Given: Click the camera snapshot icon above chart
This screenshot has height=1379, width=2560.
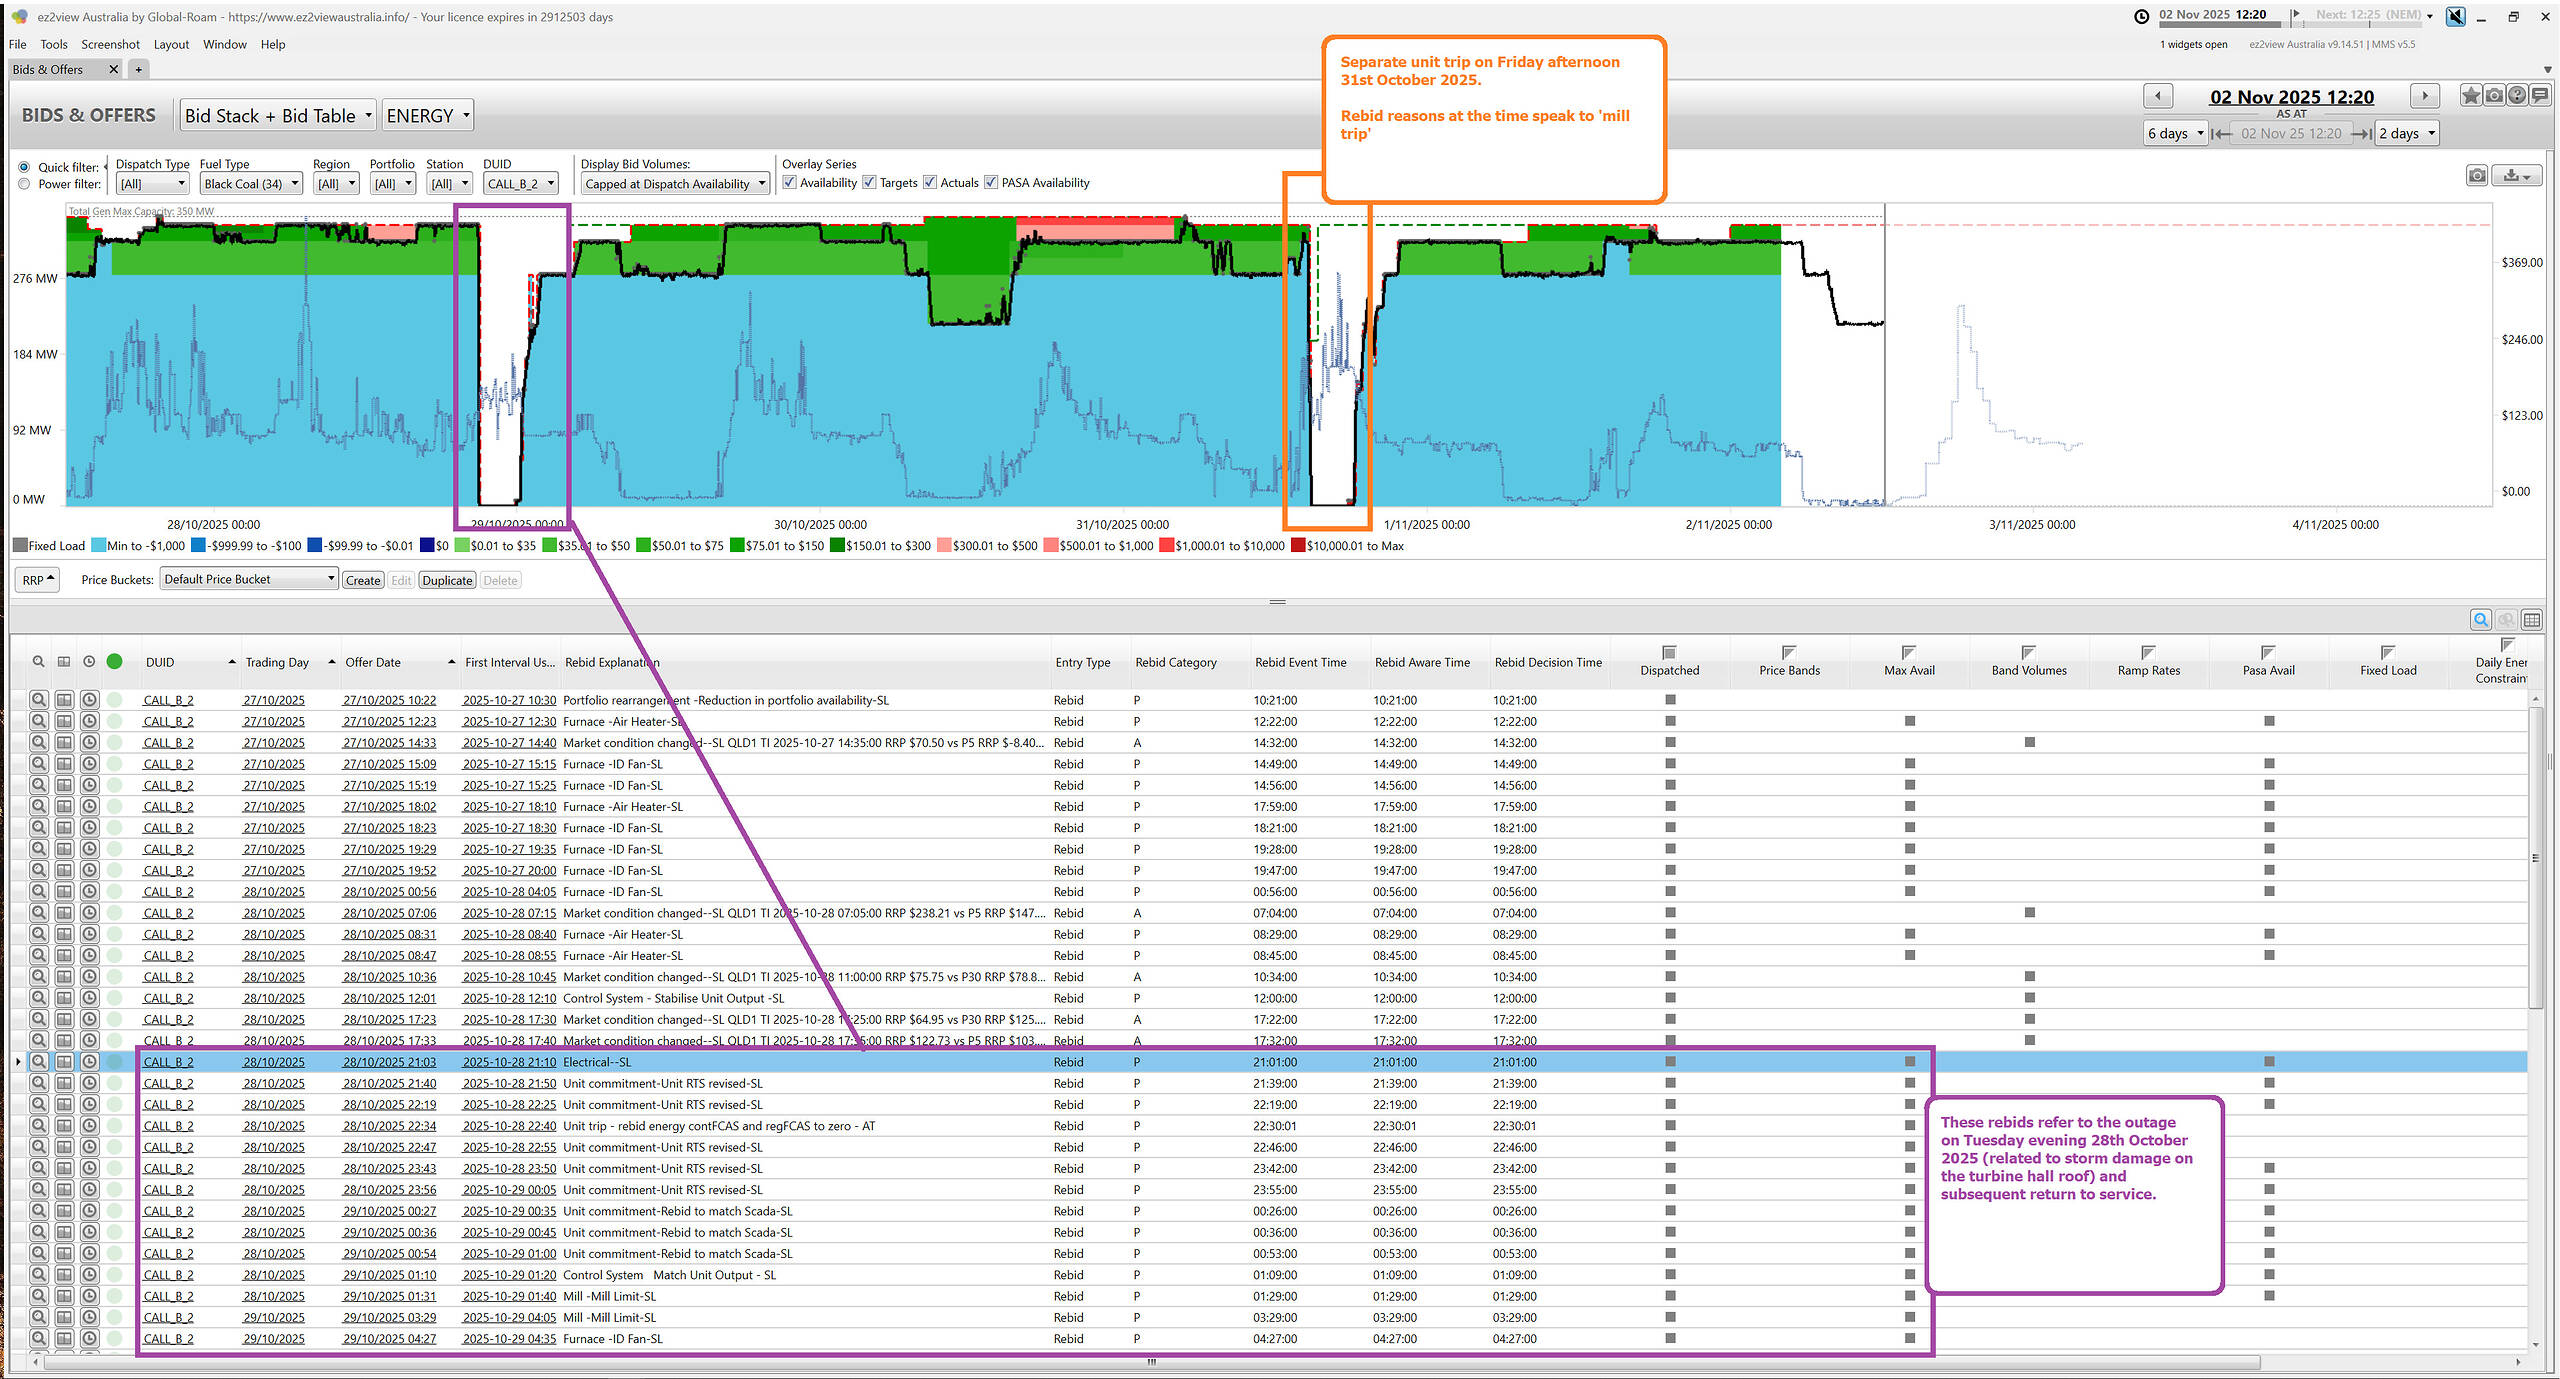Looking at the screenshot, I should coord(2477,176).
